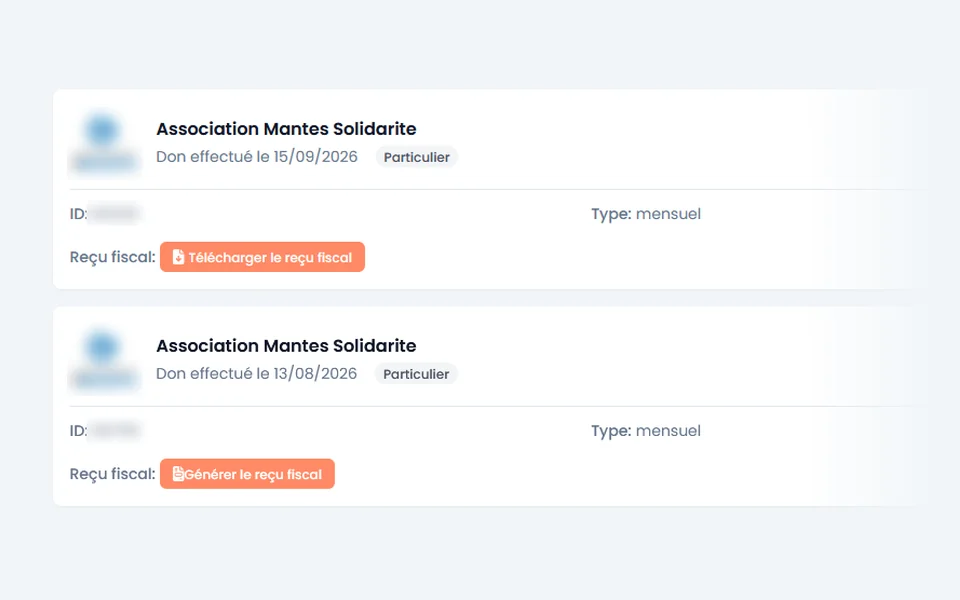Open the blurred association logo of the 15/09/2026 donation
This screenshot has height=600, width=960.
103,143
